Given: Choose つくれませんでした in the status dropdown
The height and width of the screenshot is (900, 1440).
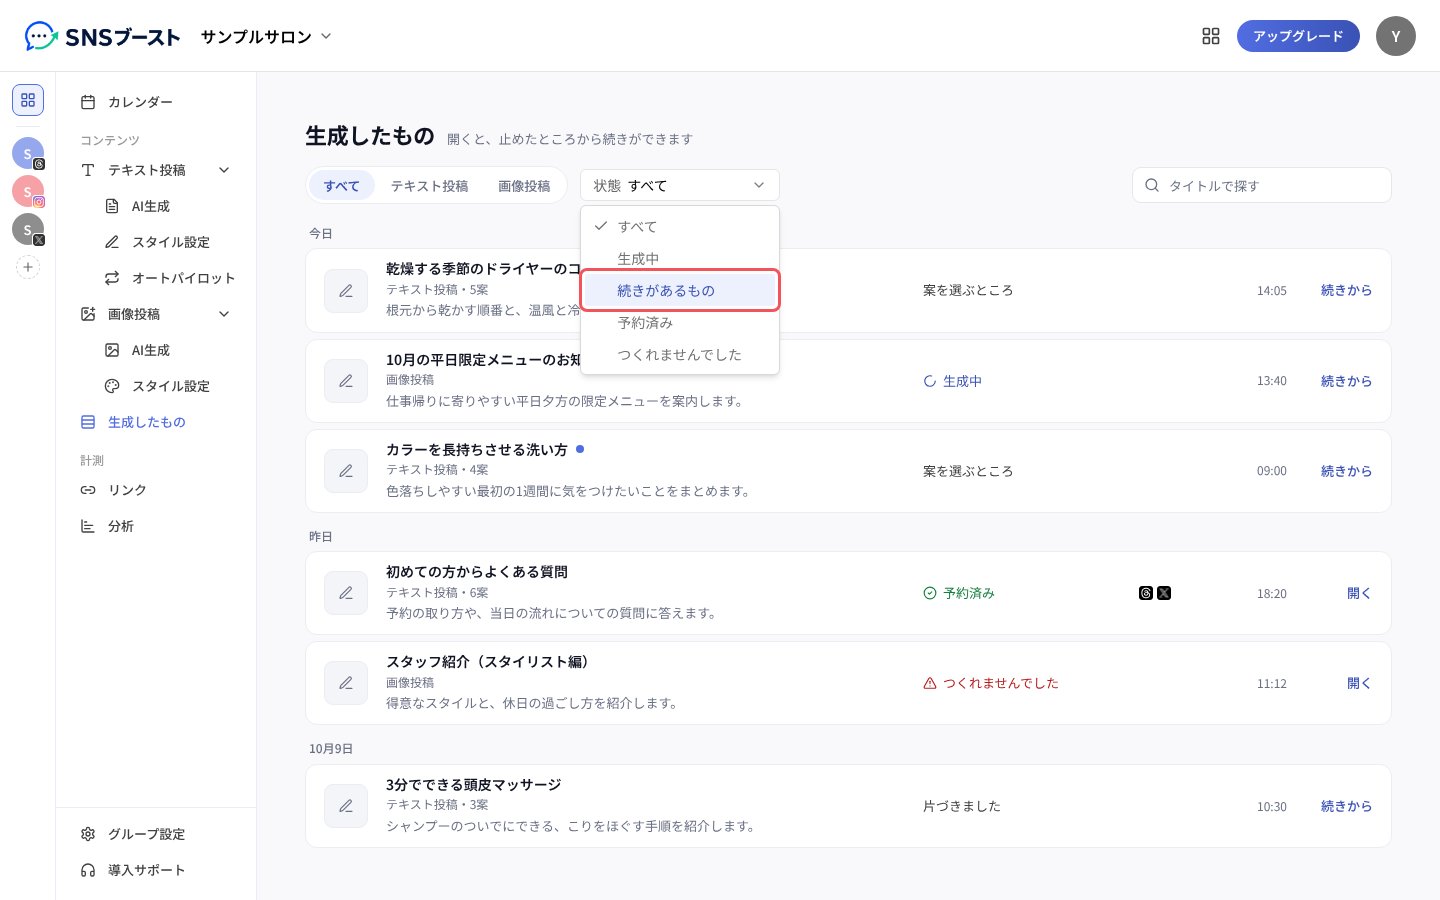Looking at the screenshot, I should [x=680, y=355].
